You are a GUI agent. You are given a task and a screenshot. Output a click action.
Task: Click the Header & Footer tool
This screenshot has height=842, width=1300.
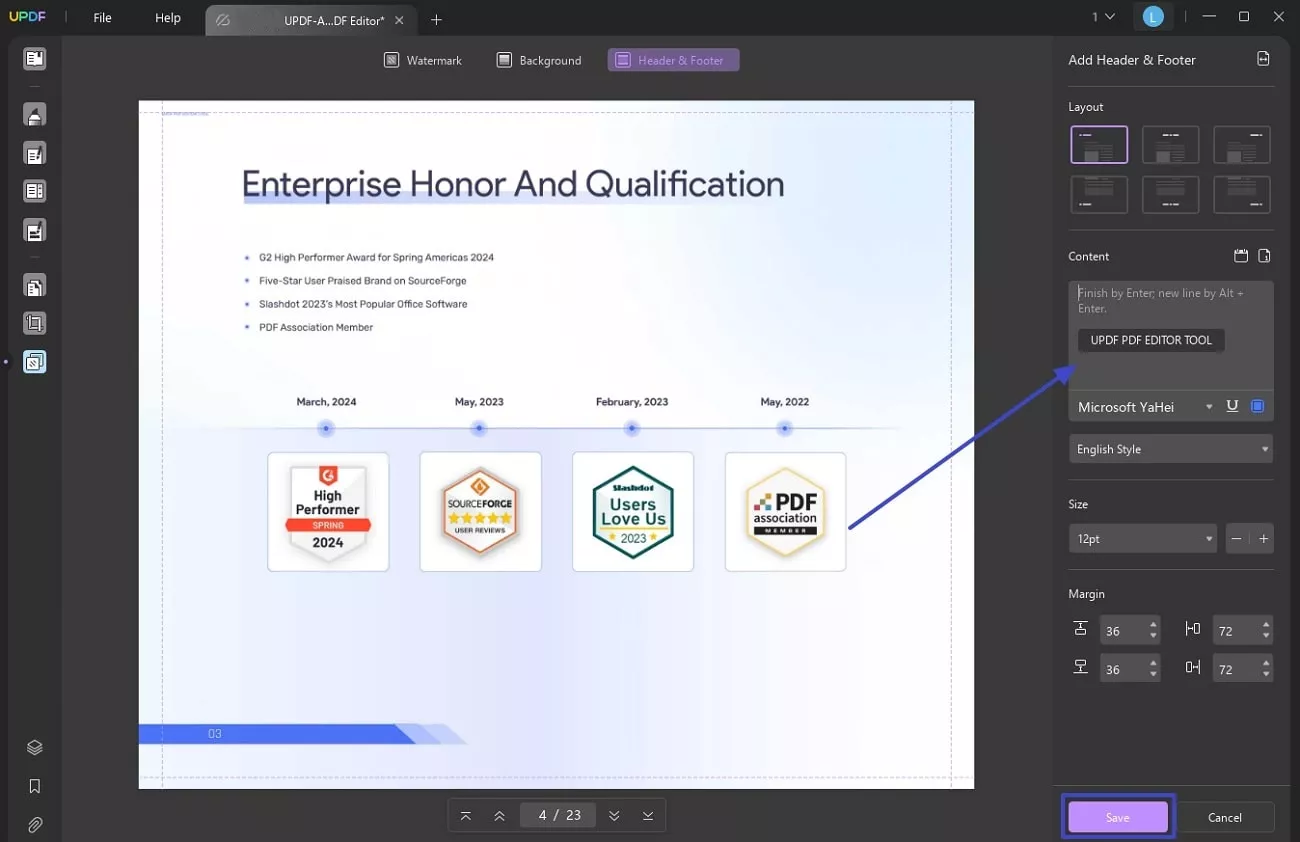coord(673,60)
